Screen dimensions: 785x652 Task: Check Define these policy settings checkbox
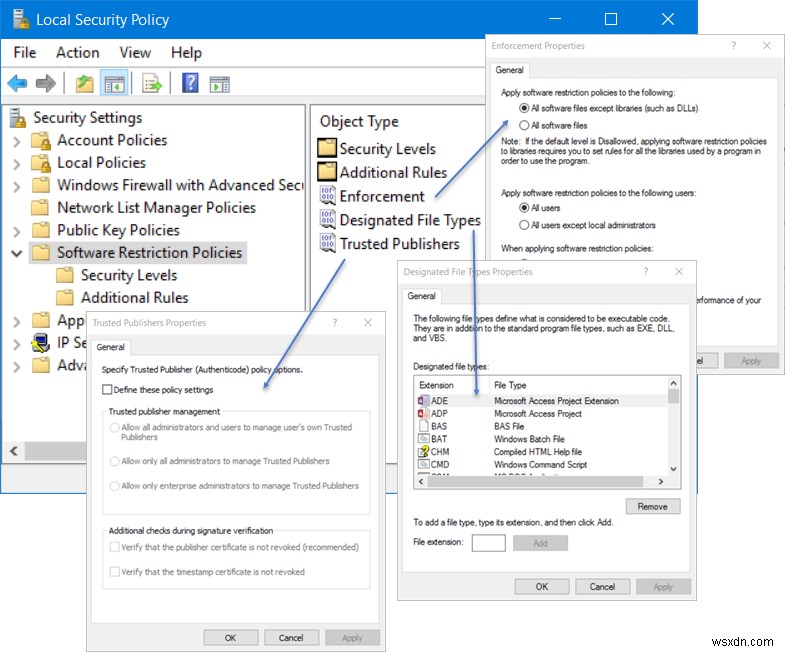(x=107, y=390)
